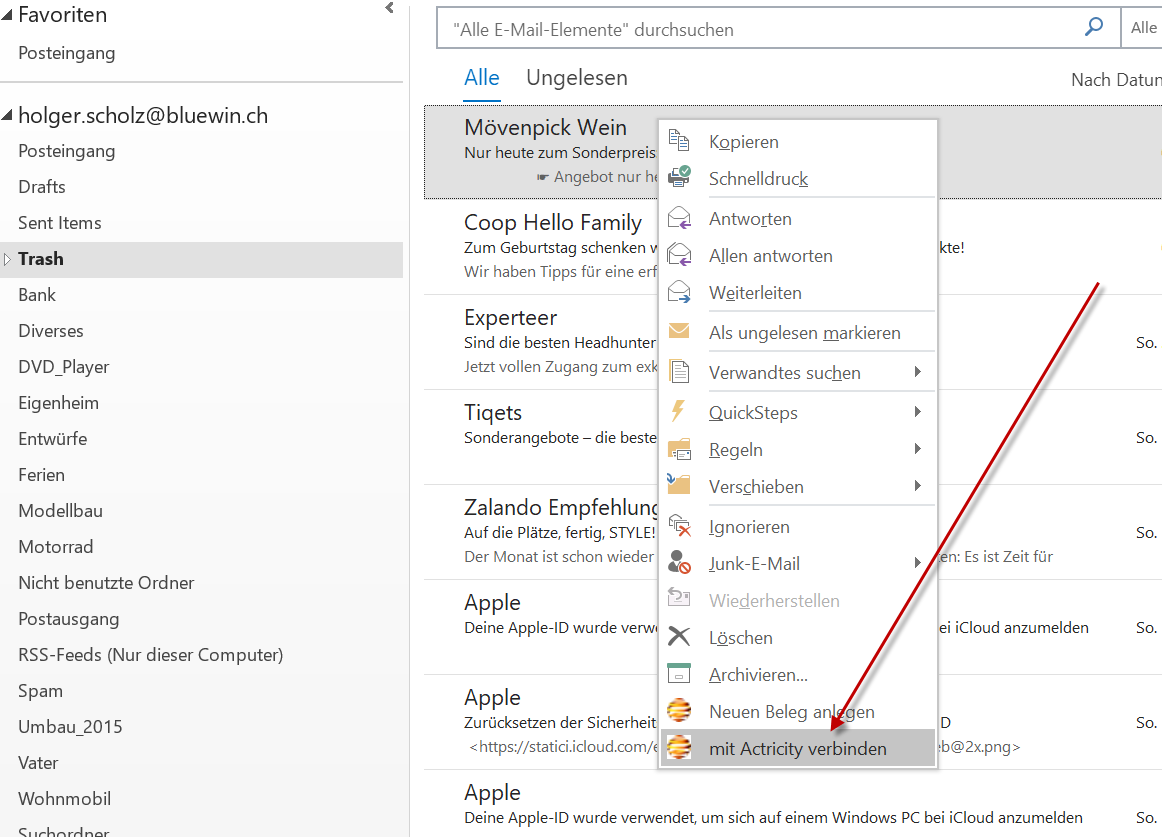Click the Löschen X icon
This screenshot has width=1162, height=837.
pos(679,637)
